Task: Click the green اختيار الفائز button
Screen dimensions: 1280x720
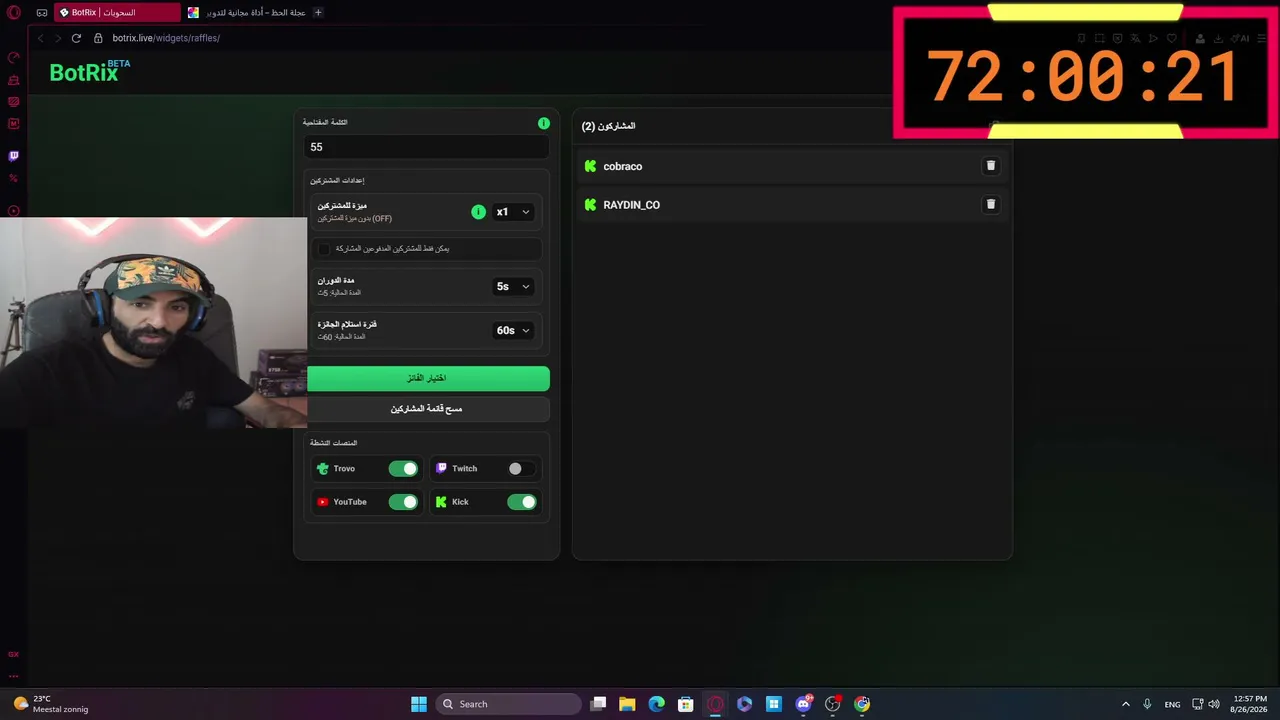Action: [428, 378]
